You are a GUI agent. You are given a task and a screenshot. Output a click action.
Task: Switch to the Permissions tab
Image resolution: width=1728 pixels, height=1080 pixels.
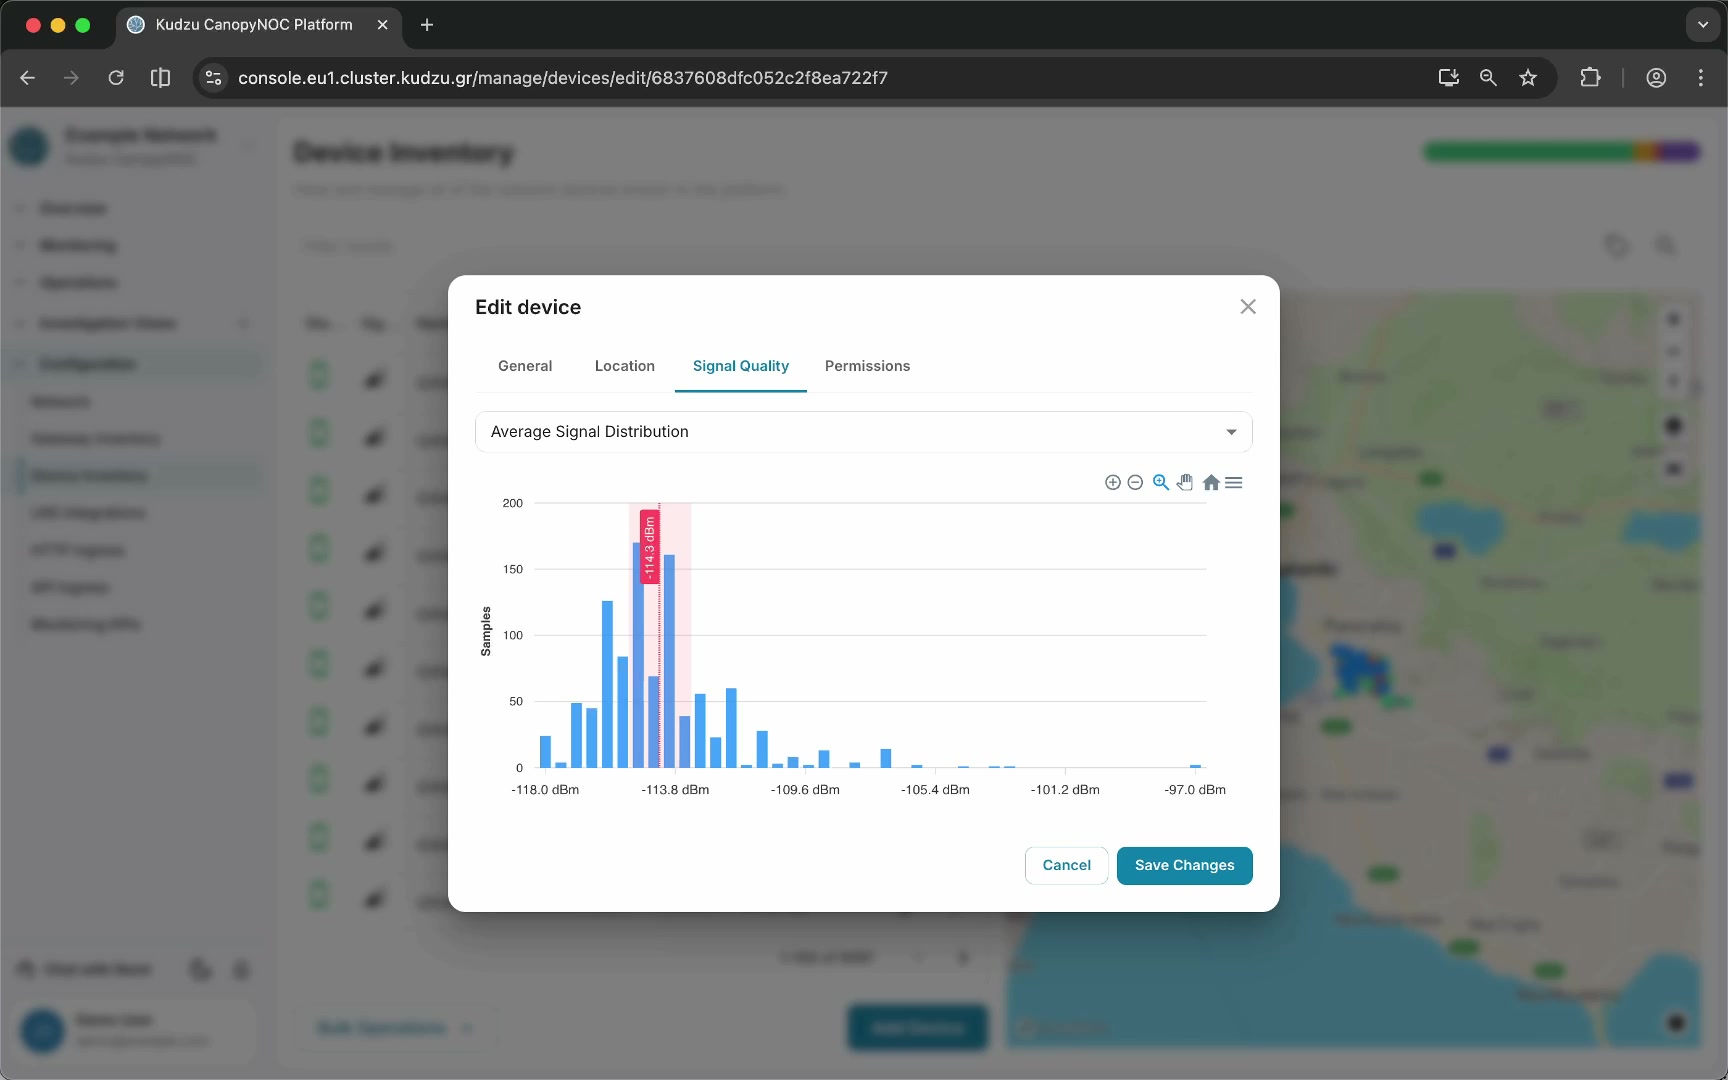coord(867,366)
